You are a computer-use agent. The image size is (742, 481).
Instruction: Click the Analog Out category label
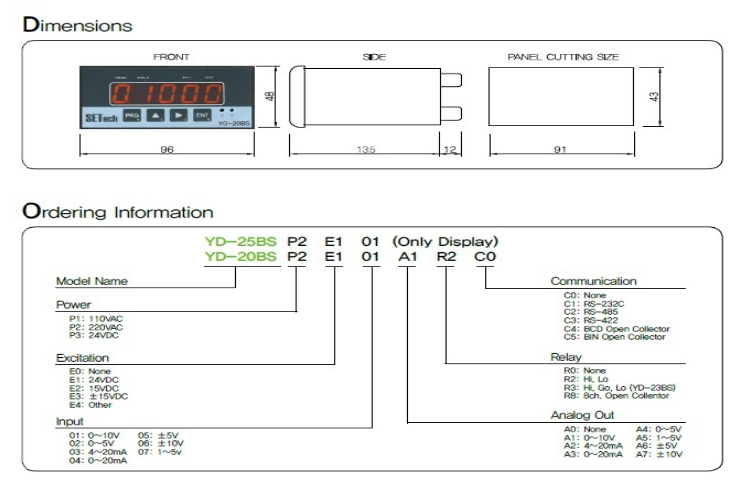582,414
